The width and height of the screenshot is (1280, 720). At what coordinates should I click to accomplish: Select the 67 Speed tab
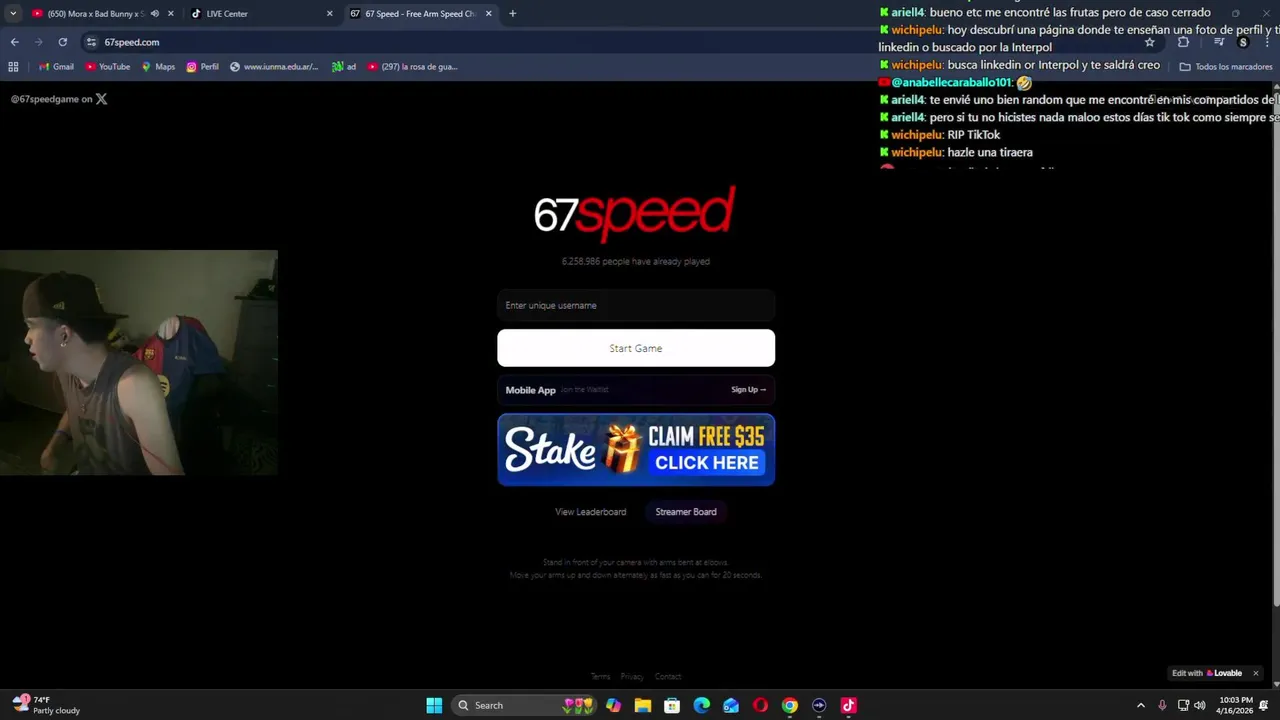(x=420, y=14)
